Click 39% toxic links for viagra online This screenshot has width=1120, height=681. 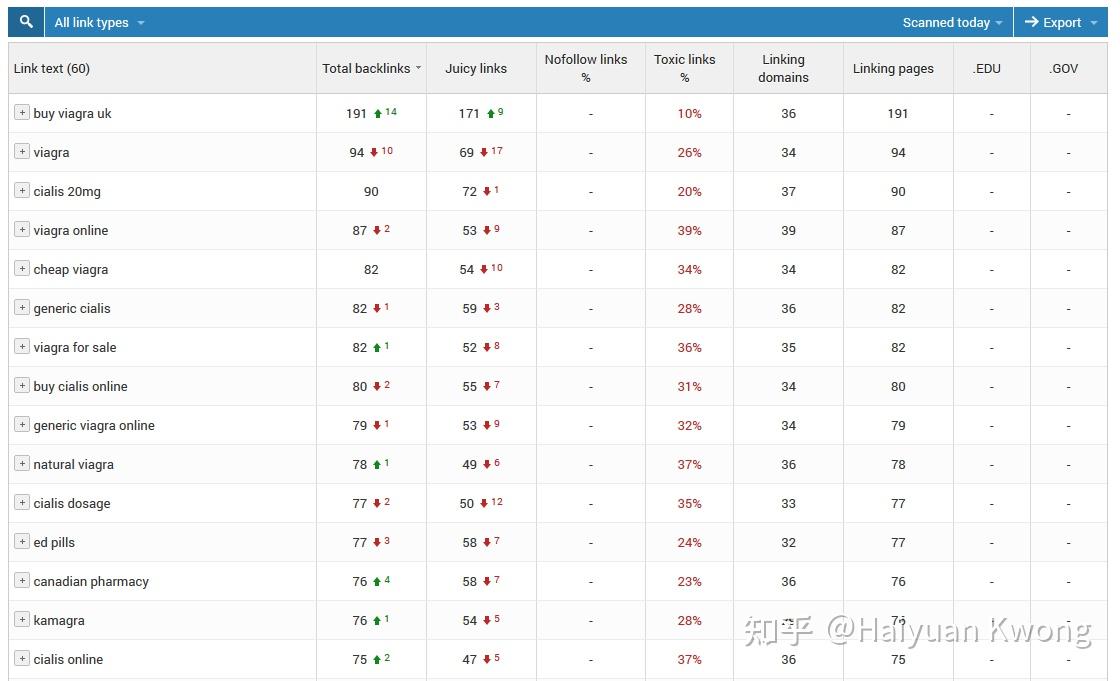[x=689, y=231]
